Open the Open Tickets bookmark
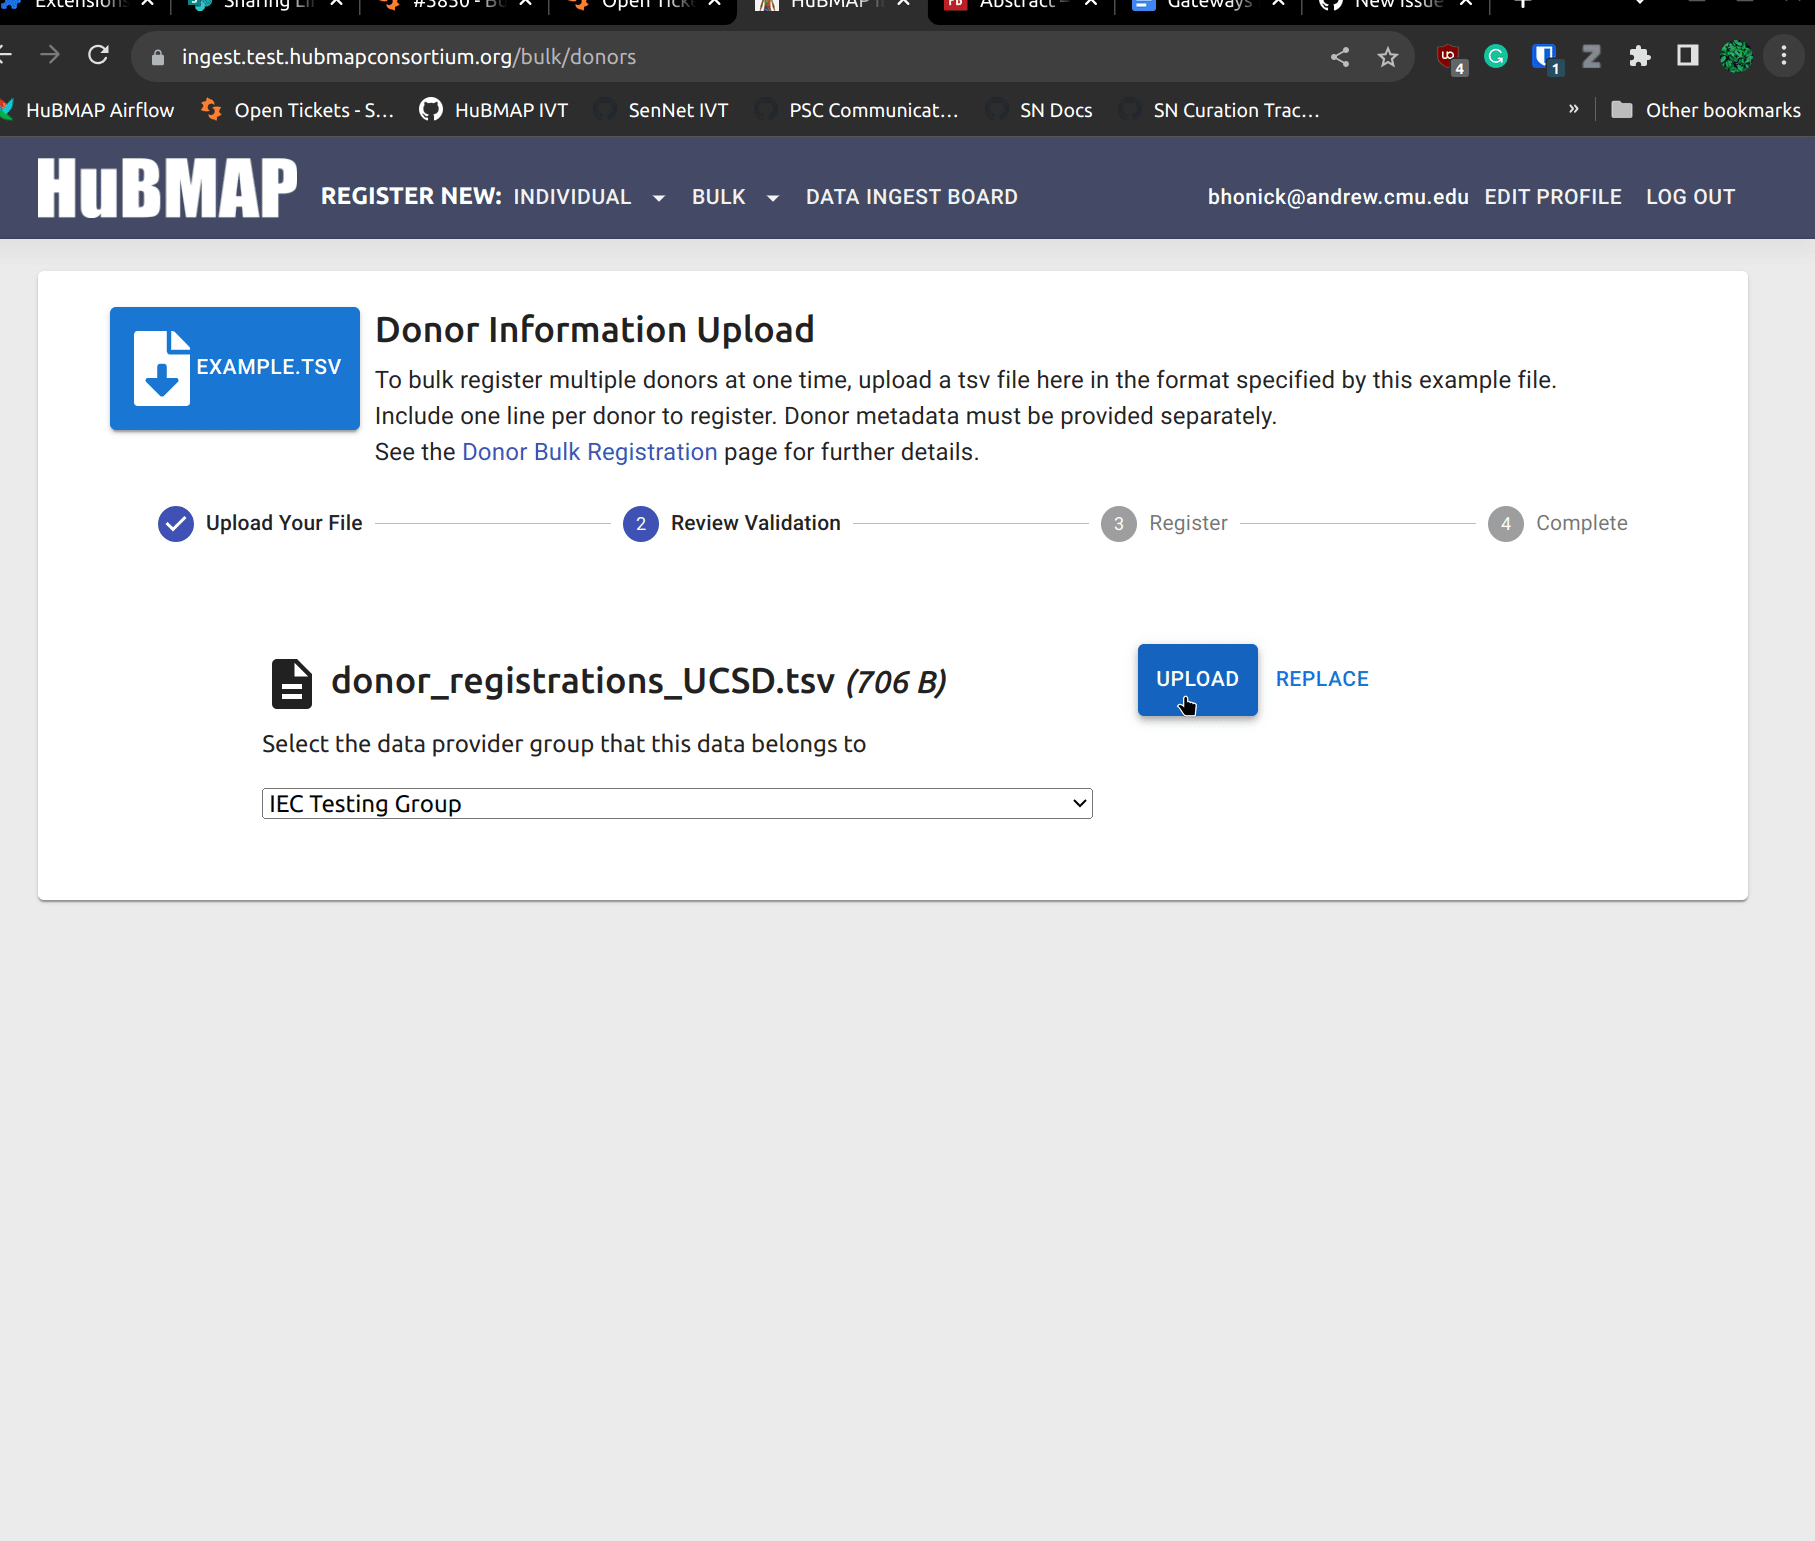Screen dimensions: 1815x1541 [298, 110]
